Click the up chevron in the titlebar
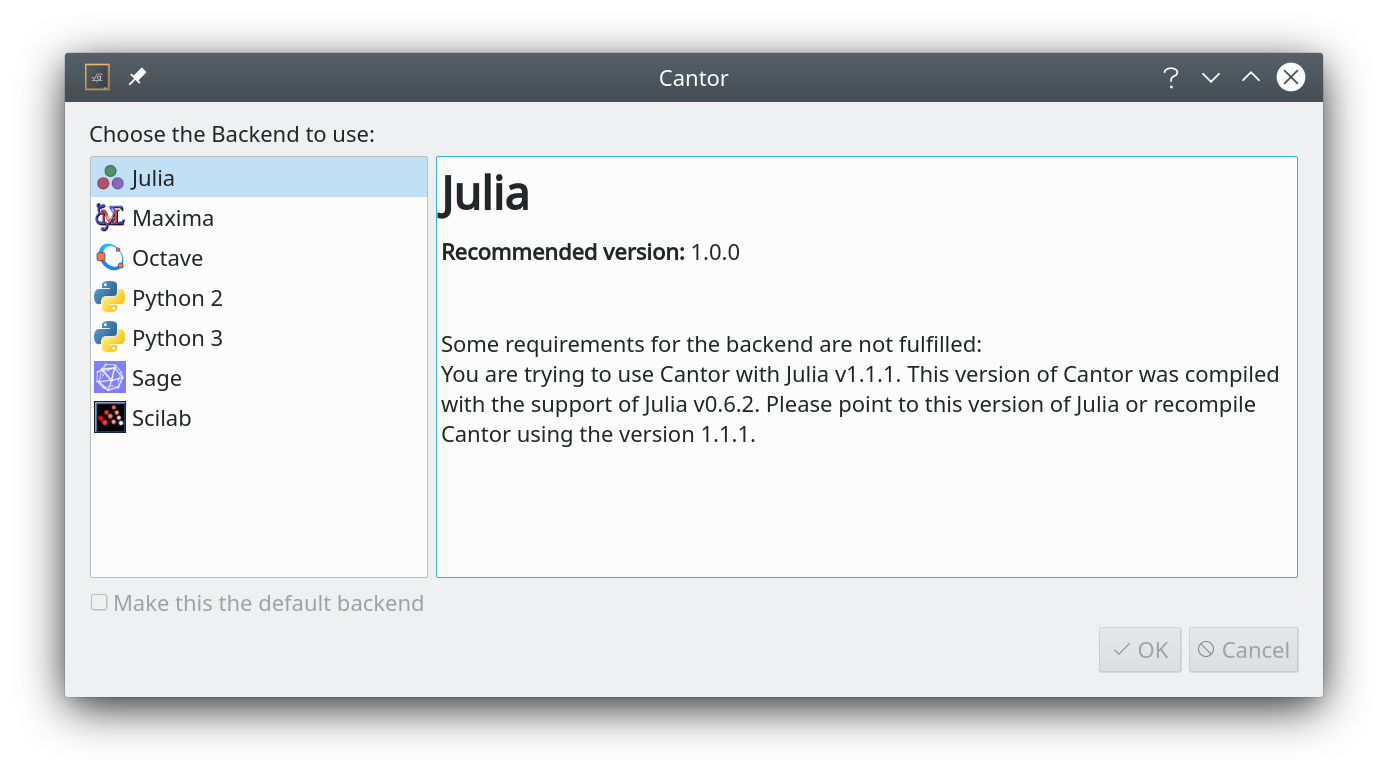Viewport: 1388px width, 774px height. 1251,77
